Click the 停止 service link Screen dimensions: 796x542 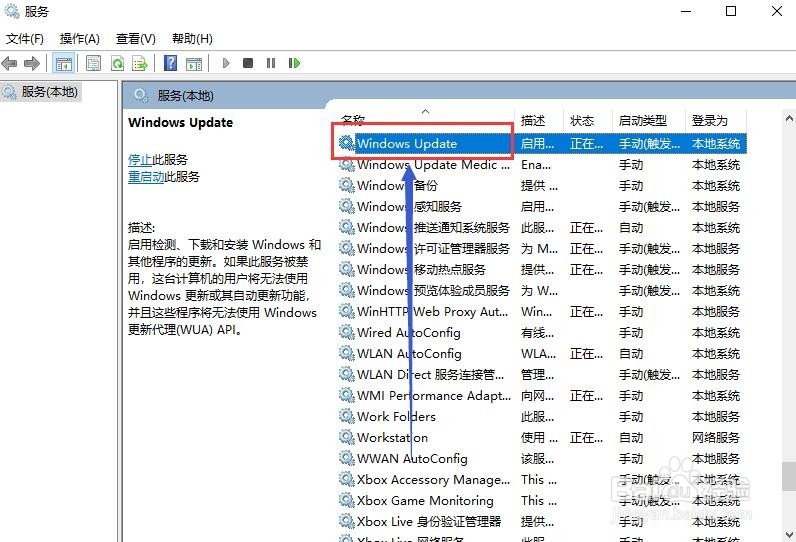coord(140,159)
